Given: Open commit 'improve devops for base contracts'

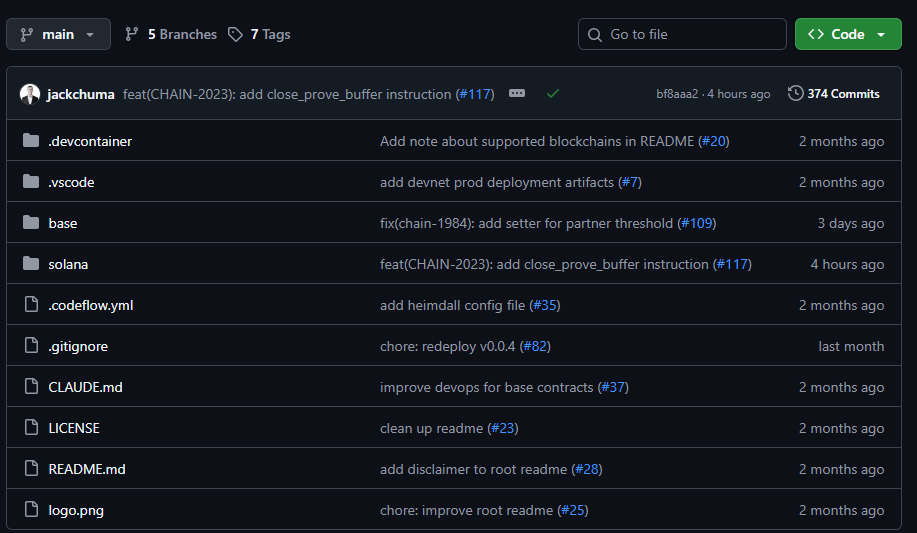Looking at the screenshot, I should [x=487, y=387].
